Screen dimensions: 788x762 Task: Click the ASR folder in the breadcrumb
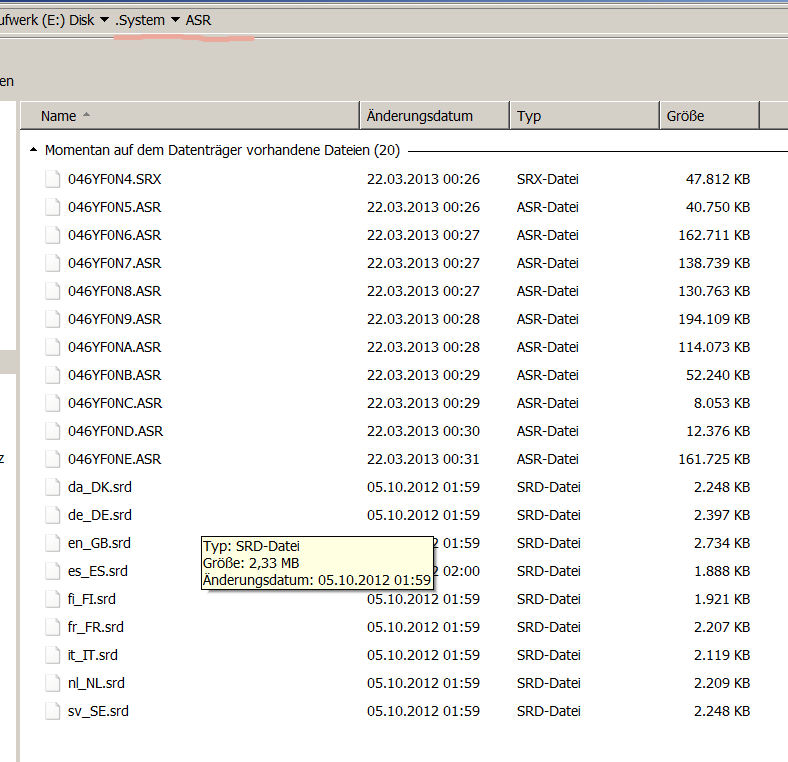click(199, 20)
